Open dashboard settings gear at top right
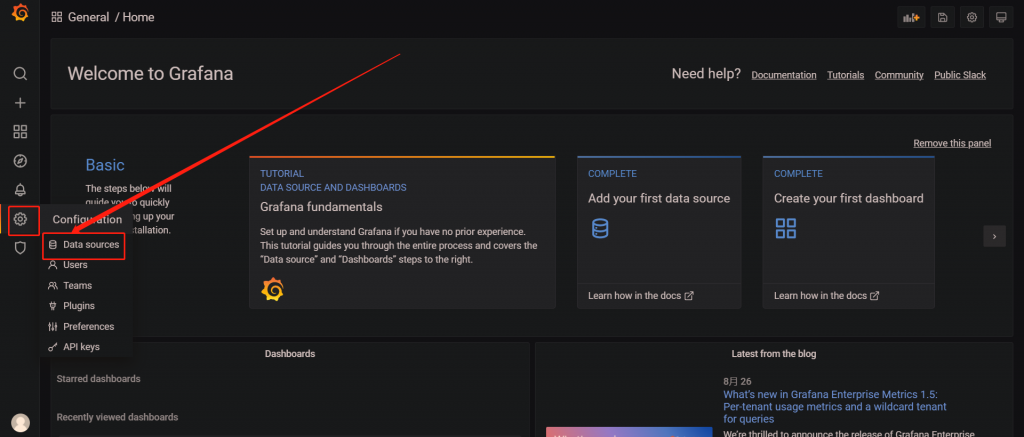The image size is (1024, 437). [x=972, y=18]
